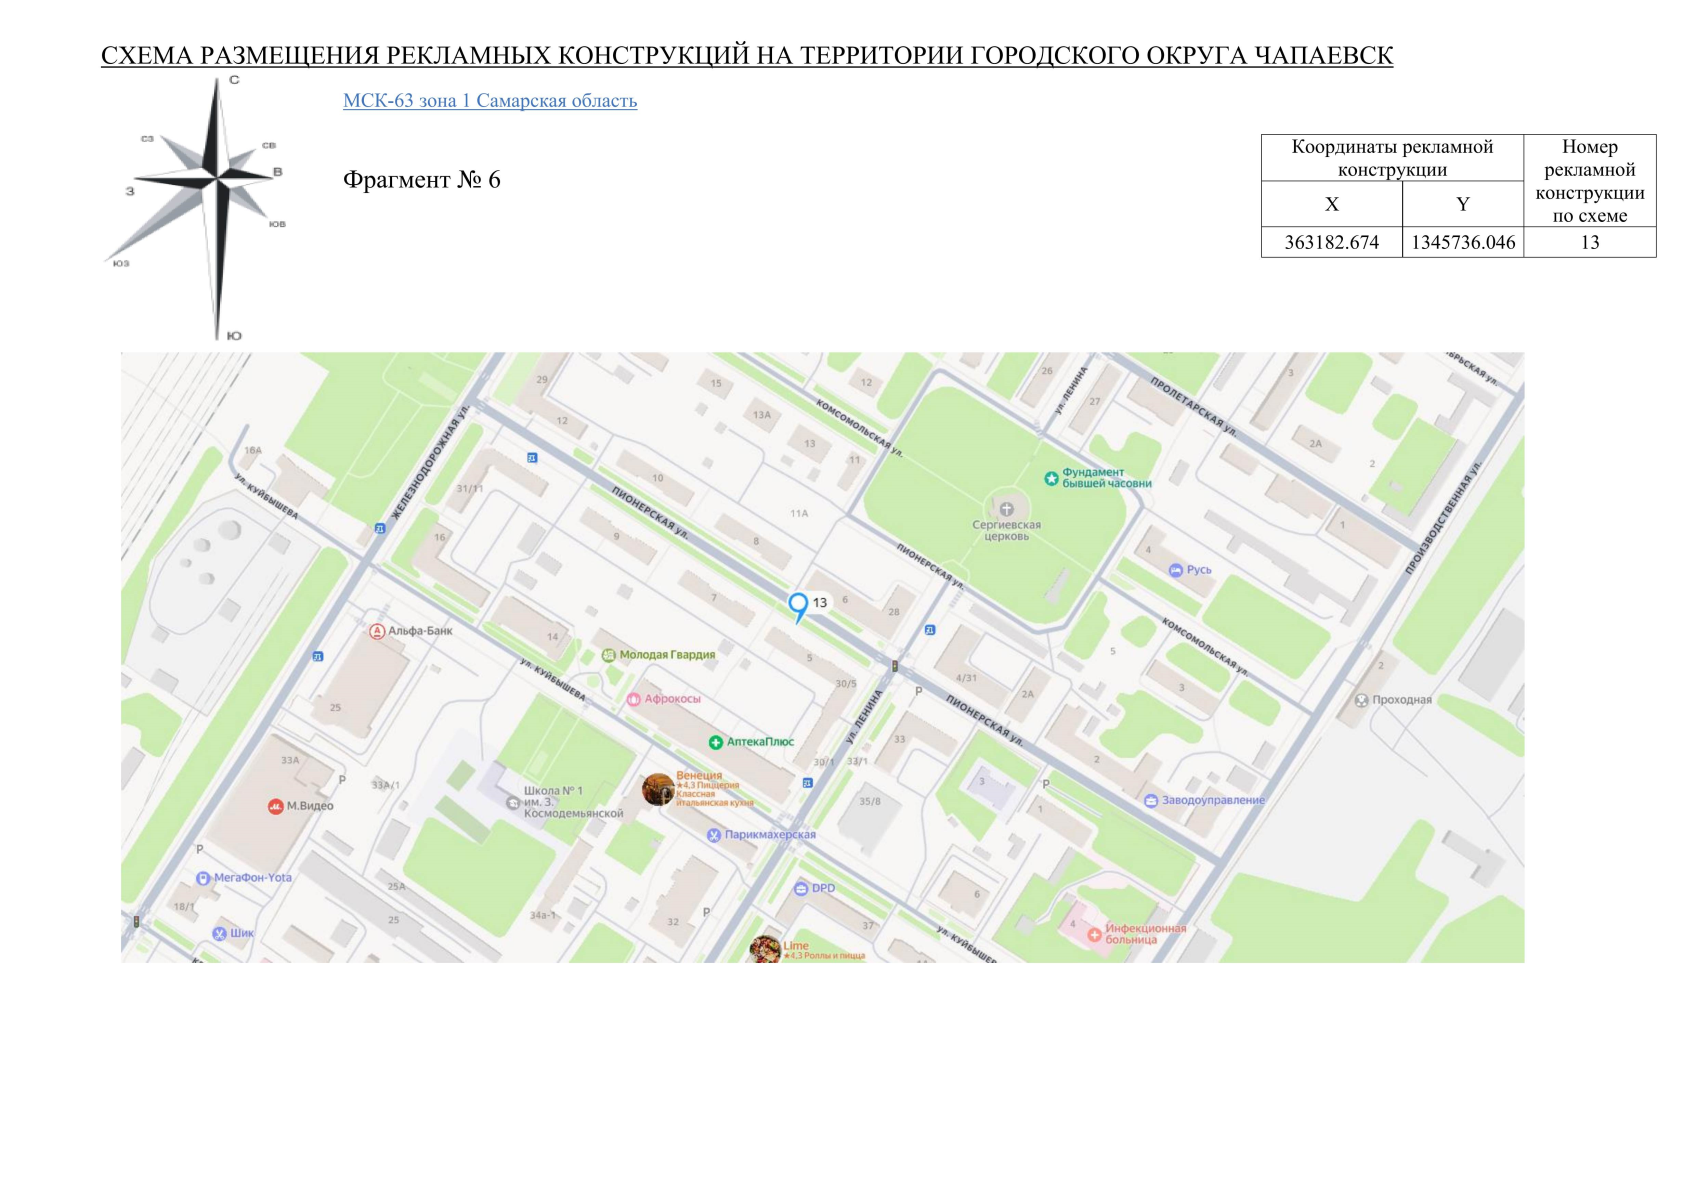Select the Шик store icon

point(219,932)
